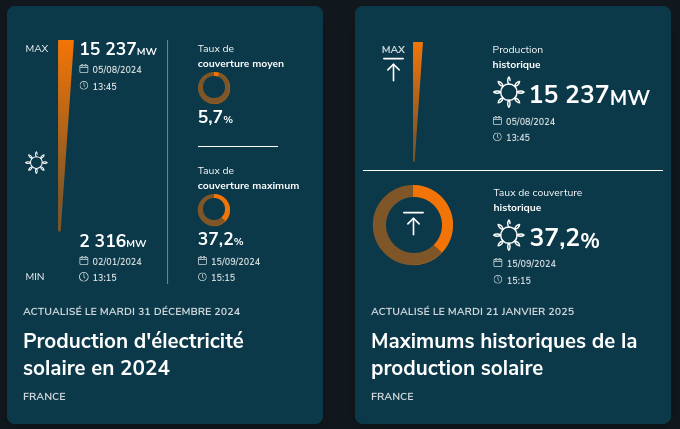Click the calendar icon beside 15/09/2024 in left card
This screenshot has height=429, width=680.
point(203,260)
